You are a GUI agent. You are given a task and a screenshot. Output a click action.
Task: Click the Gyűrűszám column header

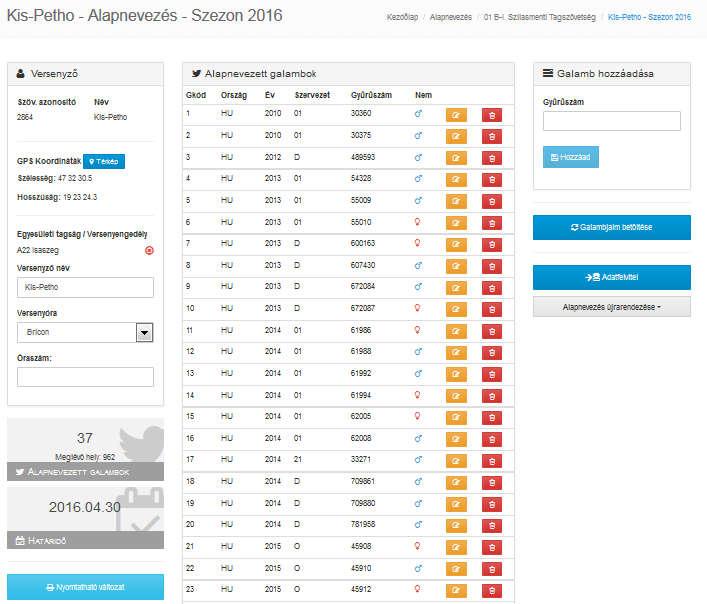pyautogui.click(x=371, y=95)
